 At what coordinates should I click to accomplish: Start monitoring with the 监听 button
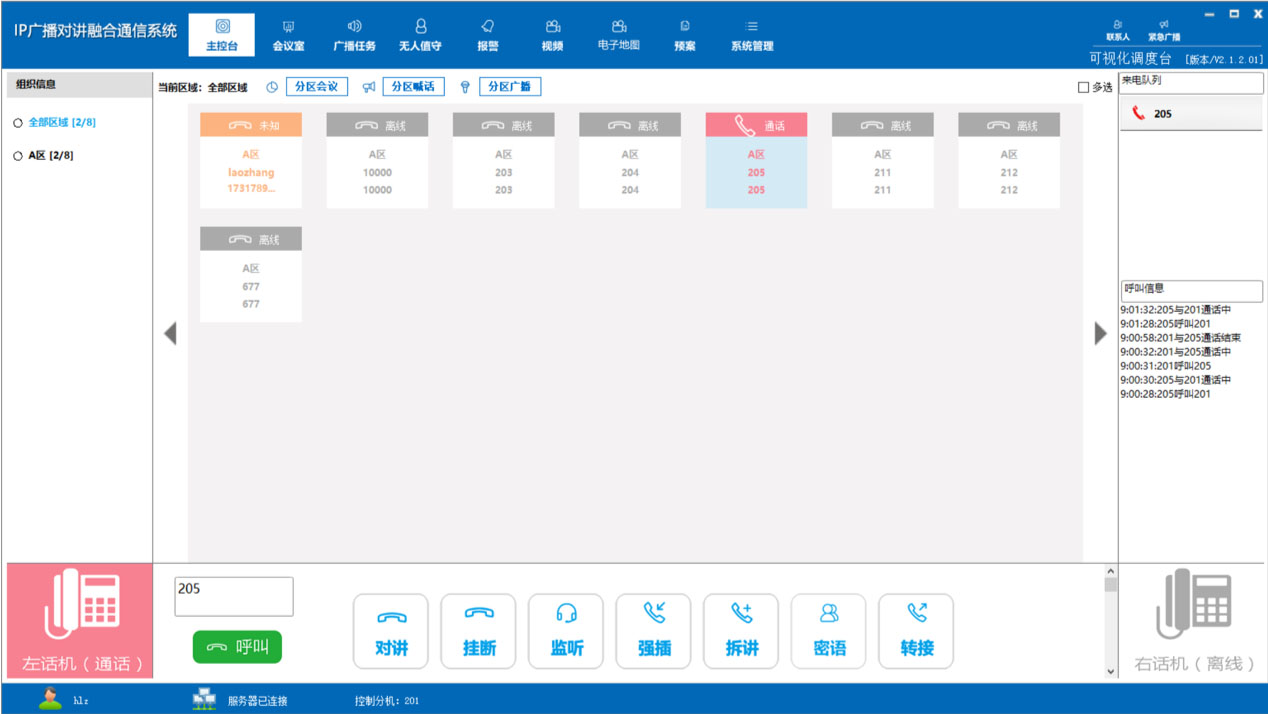[x=566, y=631]
